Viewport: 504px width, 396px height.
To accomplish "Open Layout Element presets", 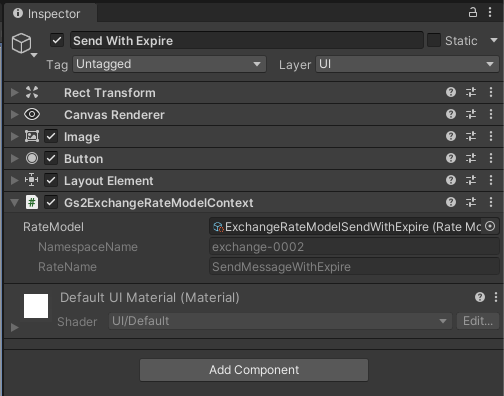I will click(x=471, y=180).
